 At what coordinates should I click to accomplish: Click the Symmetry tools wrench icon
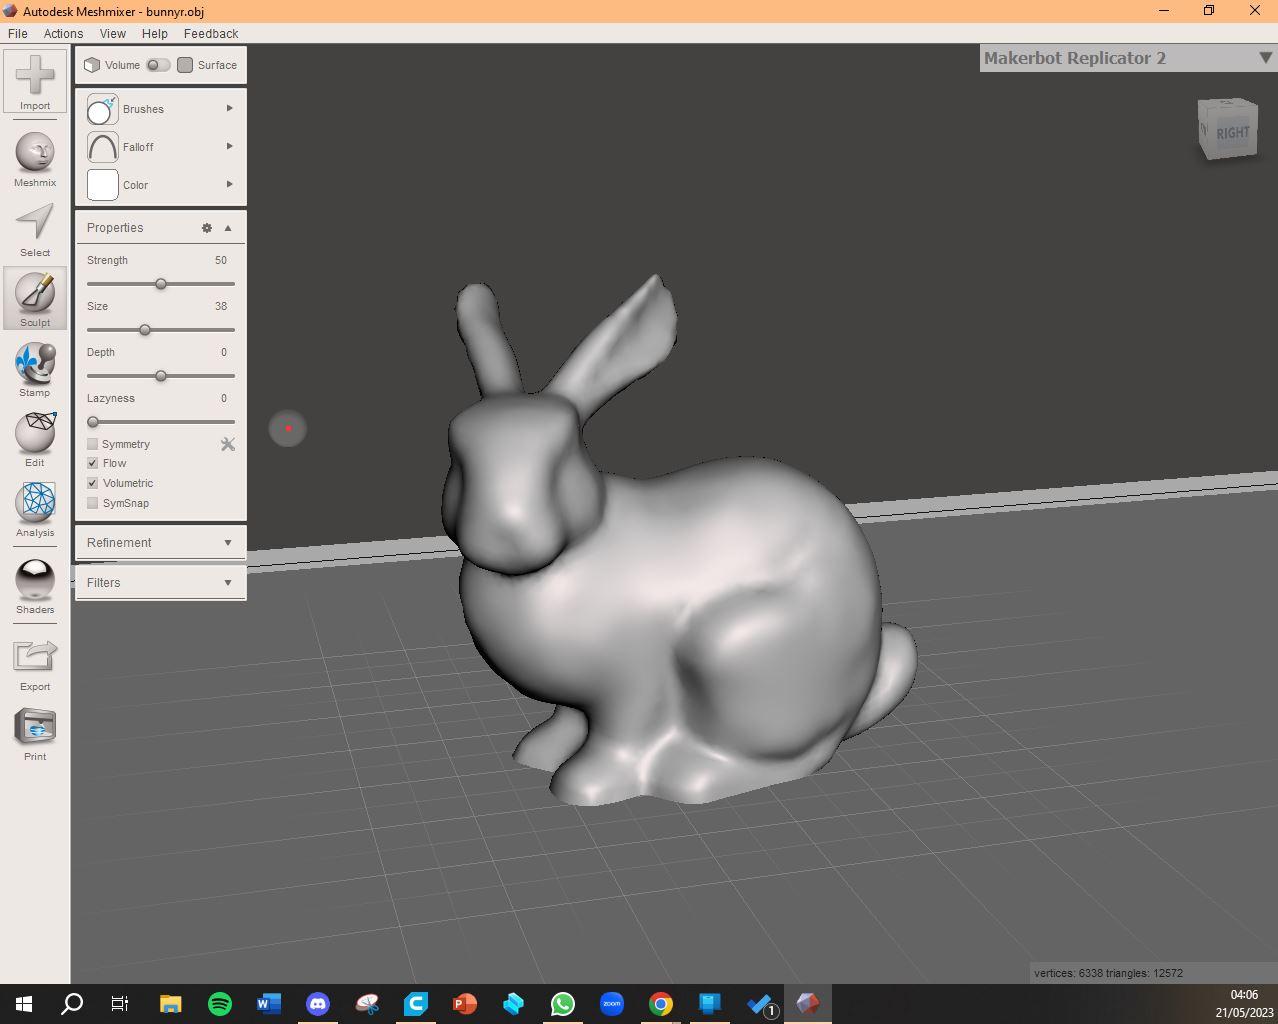tap(228, 444)
